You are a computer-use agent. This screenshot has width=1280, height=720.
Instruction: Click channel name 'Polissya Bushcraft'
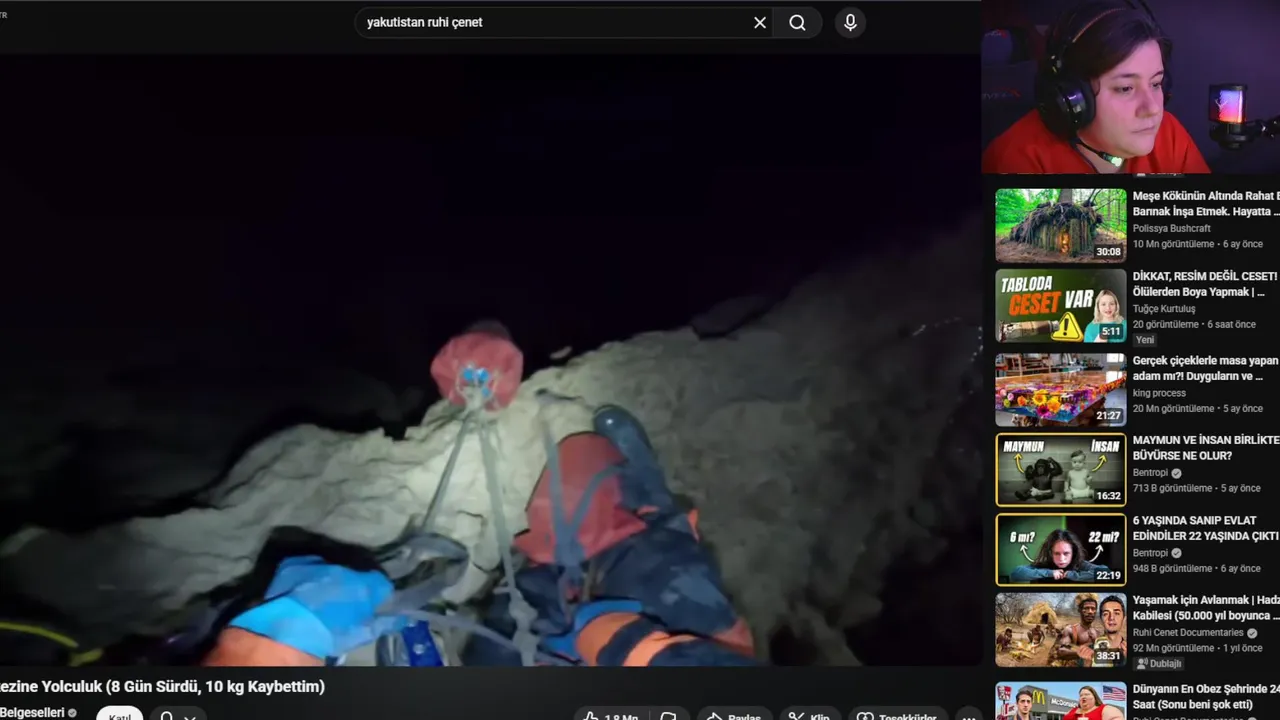[1171, 228]
